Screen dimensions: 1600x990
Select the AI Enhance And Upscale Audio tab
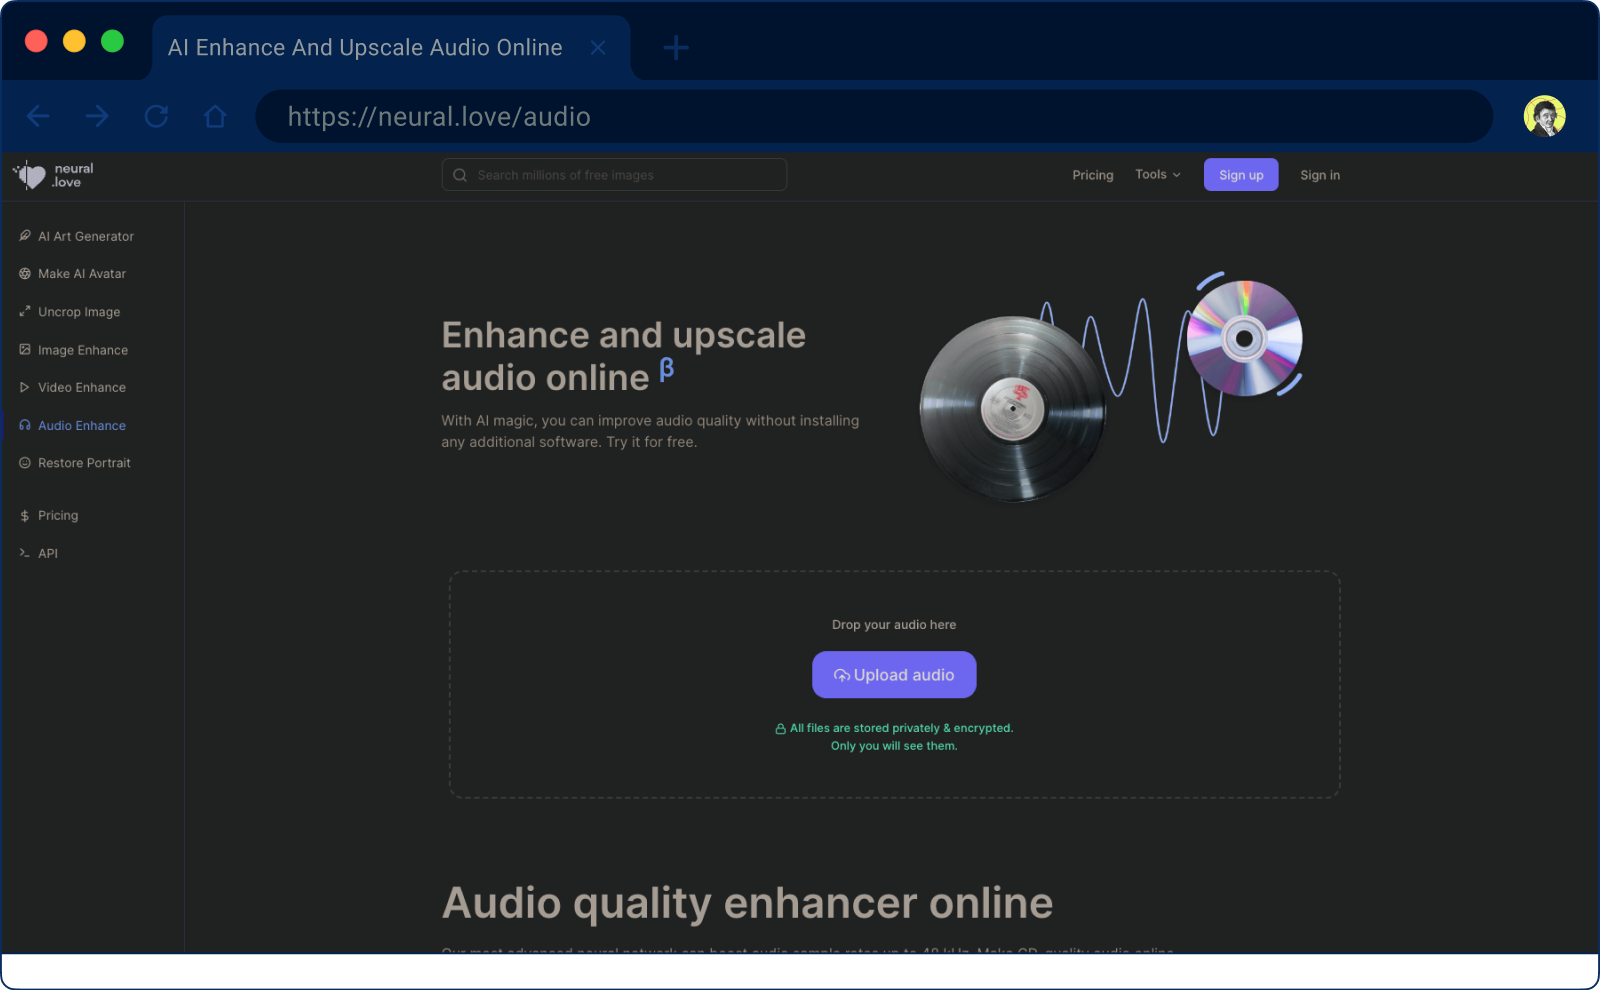tap(365, 47)
